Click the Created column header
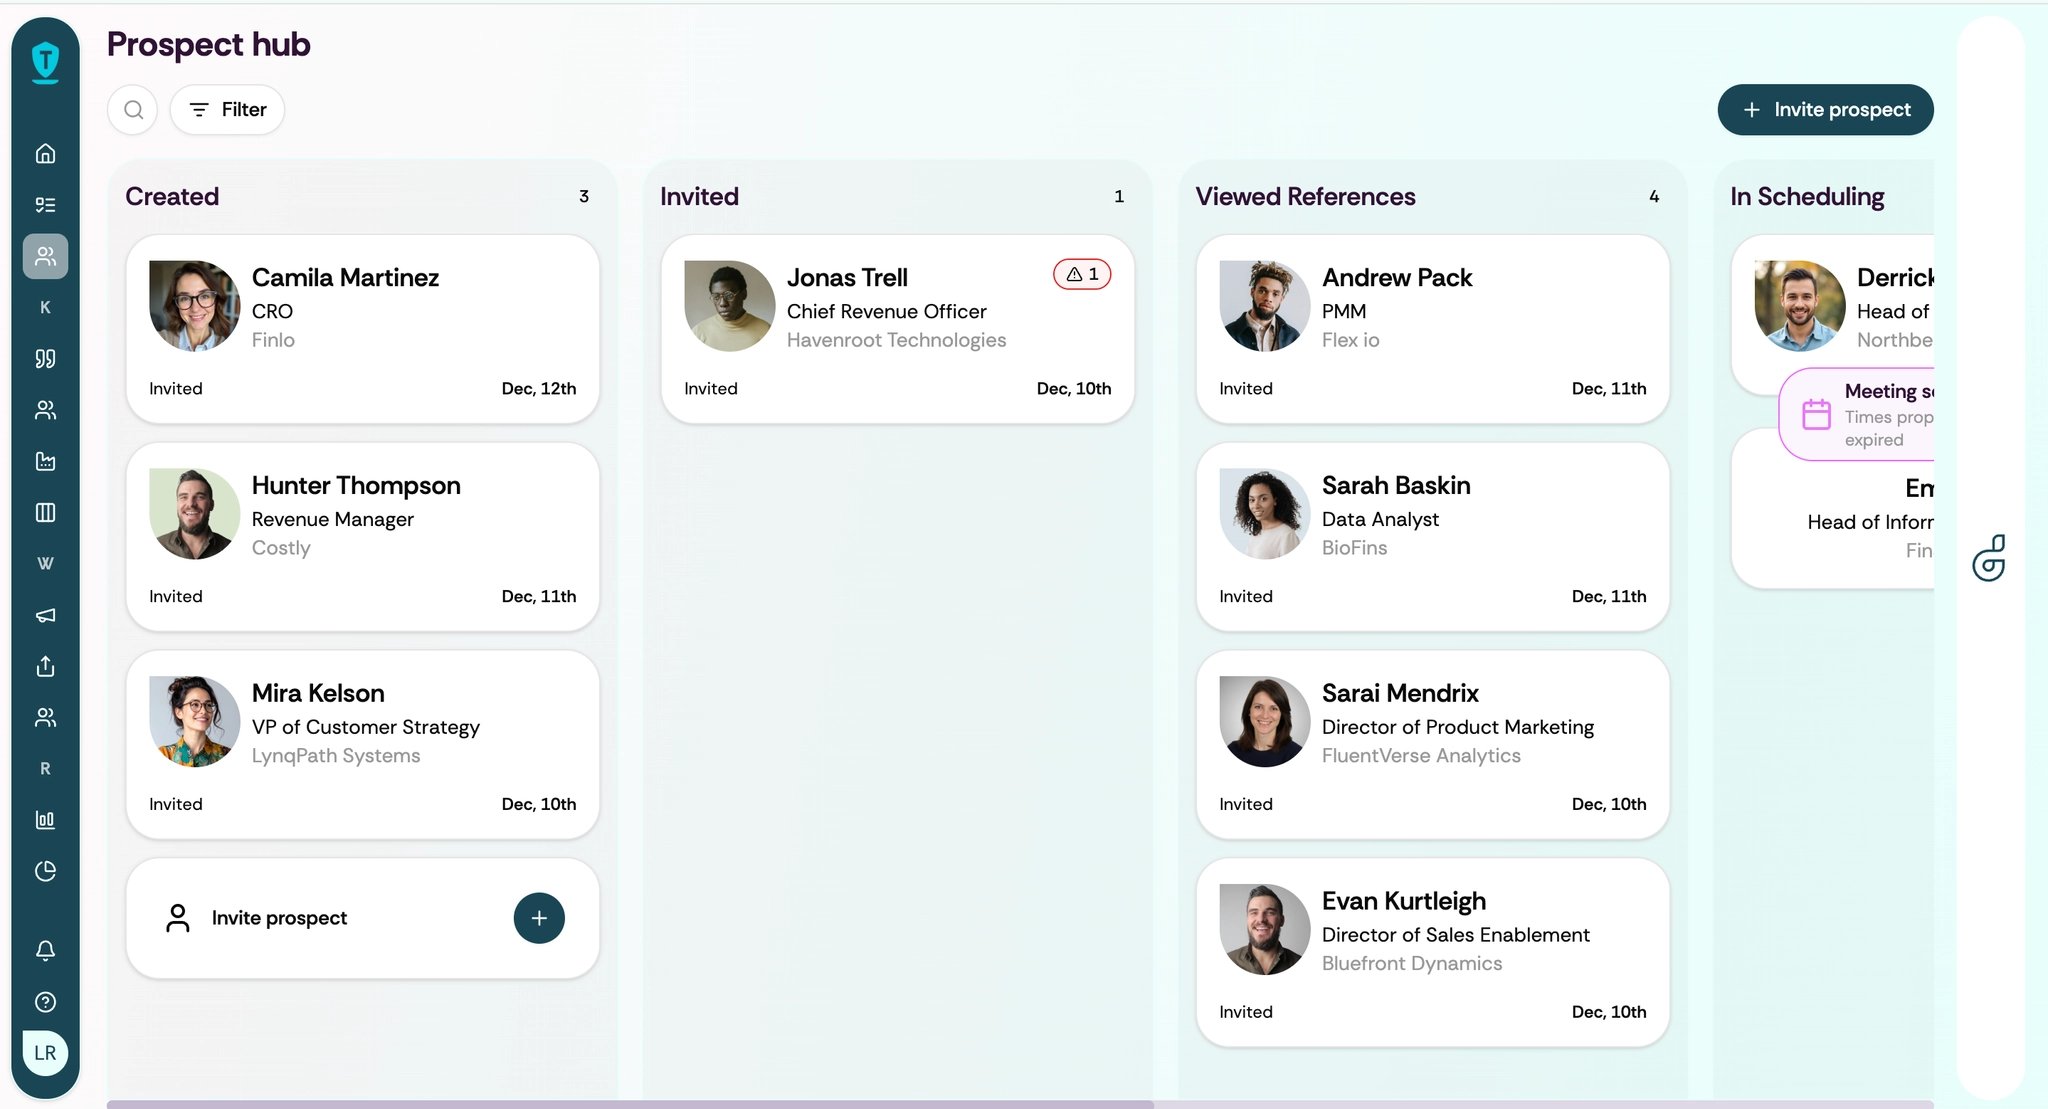The width and height of the screenshot is (2048, 1109). (x=172, y=196)
